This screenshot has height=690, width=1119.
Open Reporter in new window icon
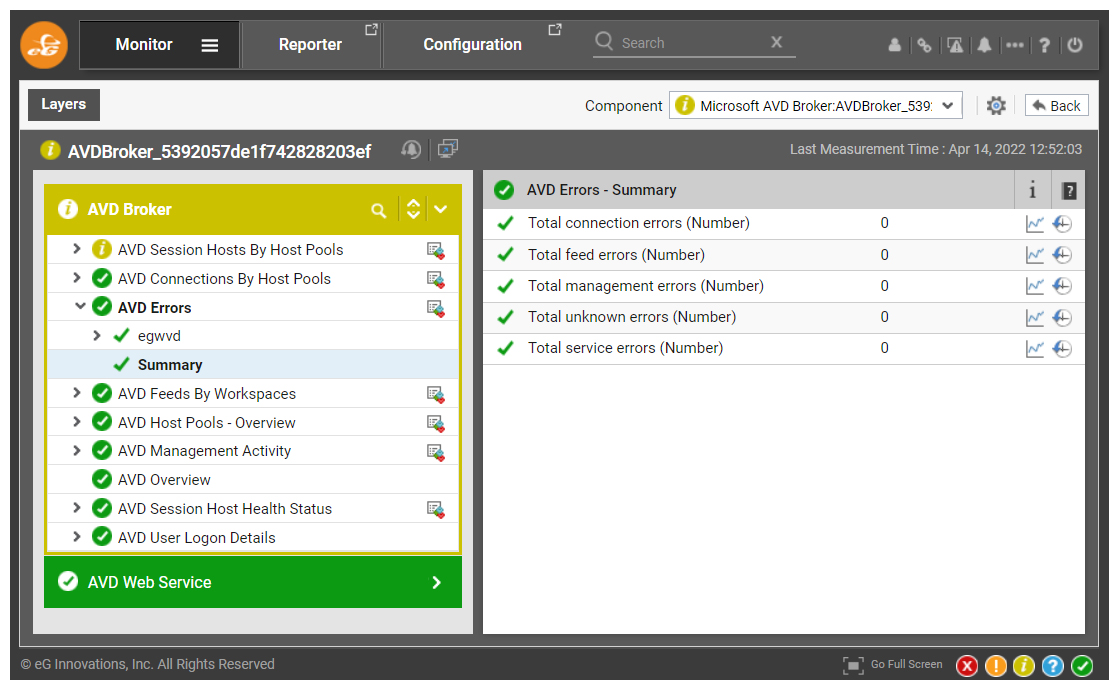point(371,29)
